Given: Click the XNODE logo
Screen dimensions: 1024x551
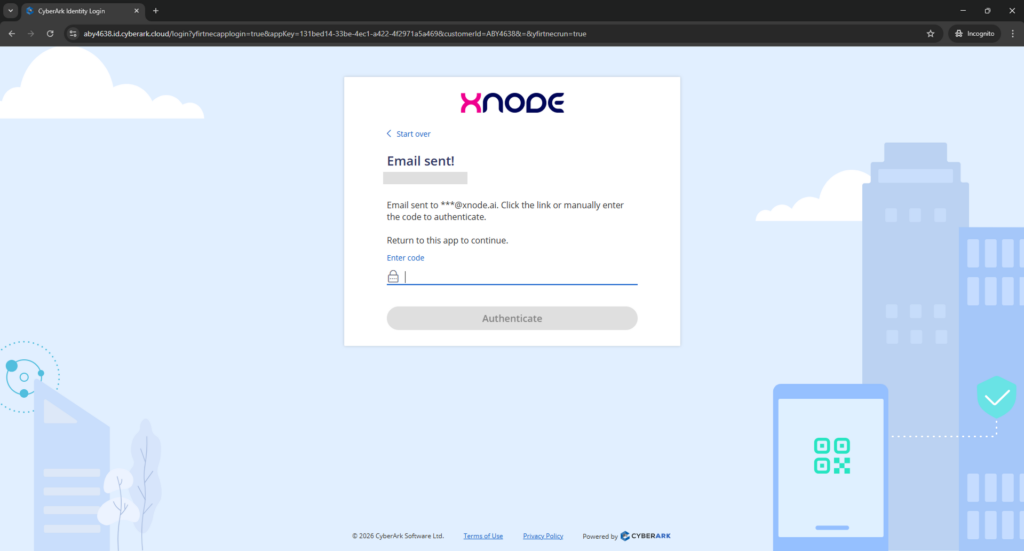Looking at the screenshot, I should (x=512, y=103).
